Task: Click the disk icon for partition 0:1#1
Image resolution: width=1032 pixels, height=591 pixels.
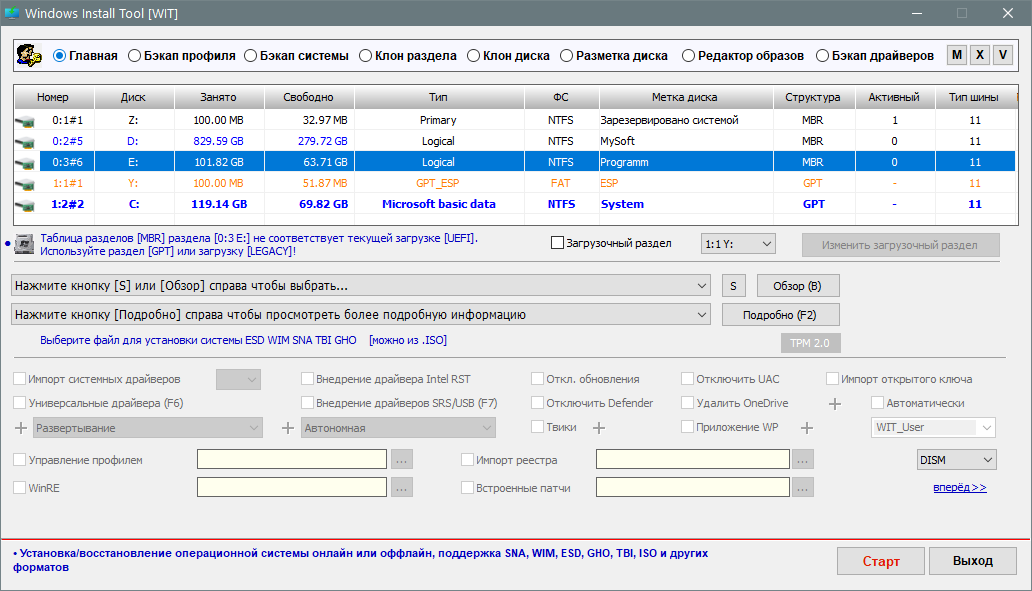Action: (x=25, y=121)
